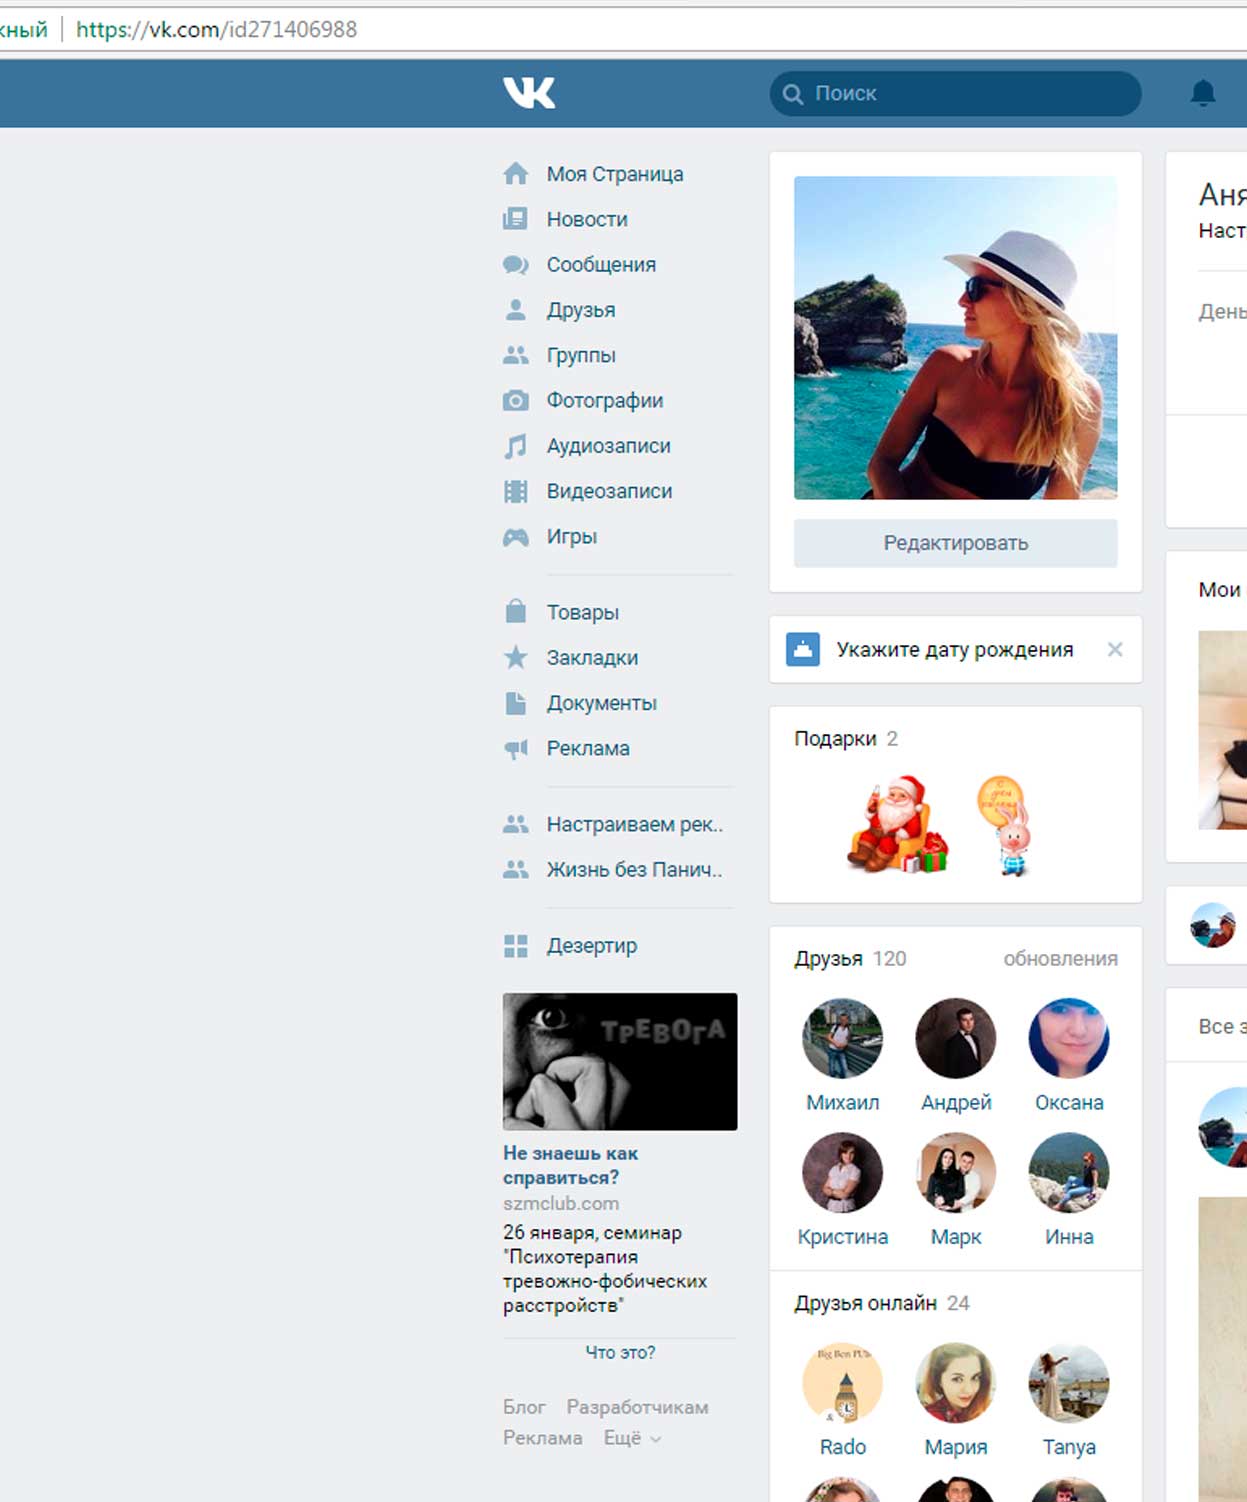Open Rado's online friend avatar
This screenshot has height=1502, width=1247.
(x=842, y=1382)
